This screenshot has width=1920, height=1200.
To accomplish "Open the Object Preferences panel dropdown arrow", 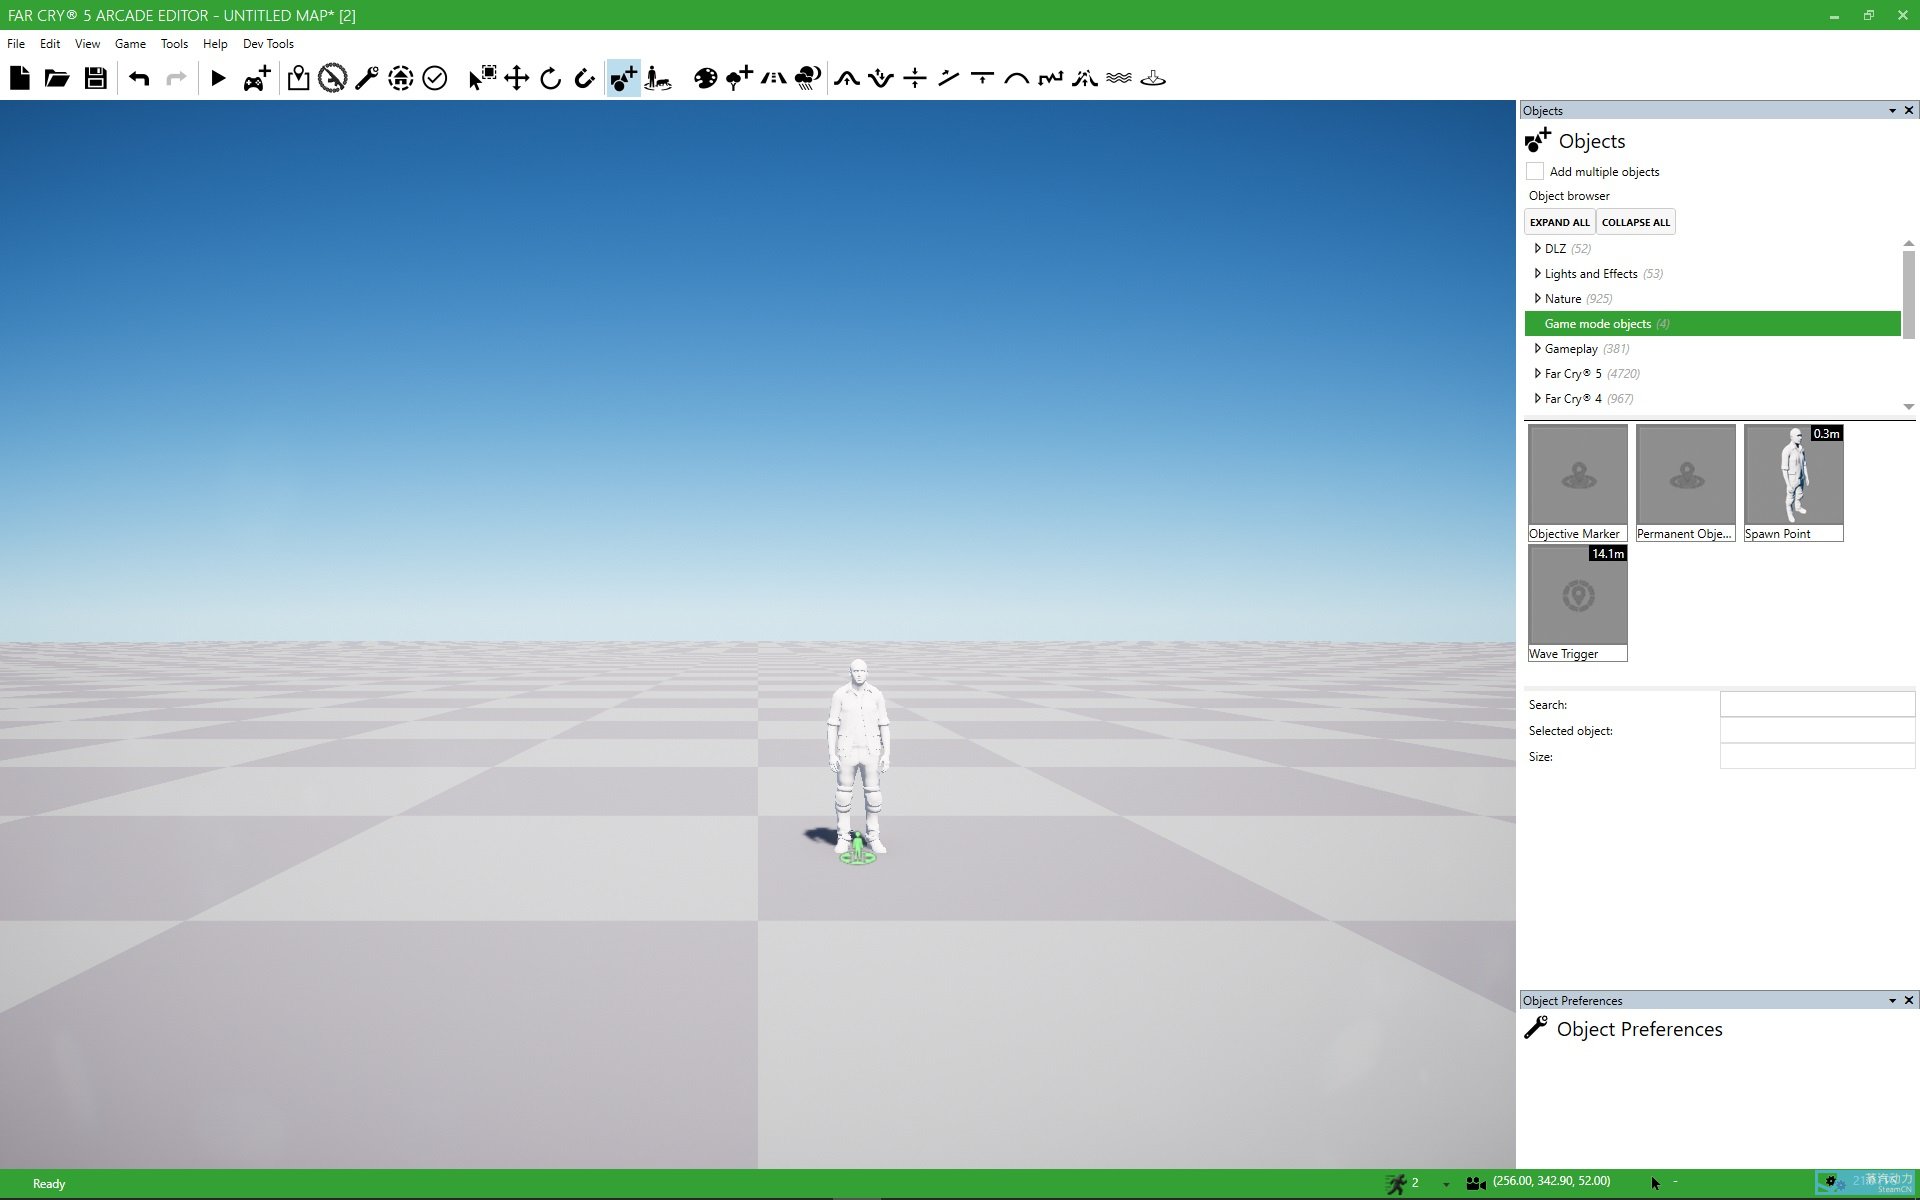I will (1892, 1001).
